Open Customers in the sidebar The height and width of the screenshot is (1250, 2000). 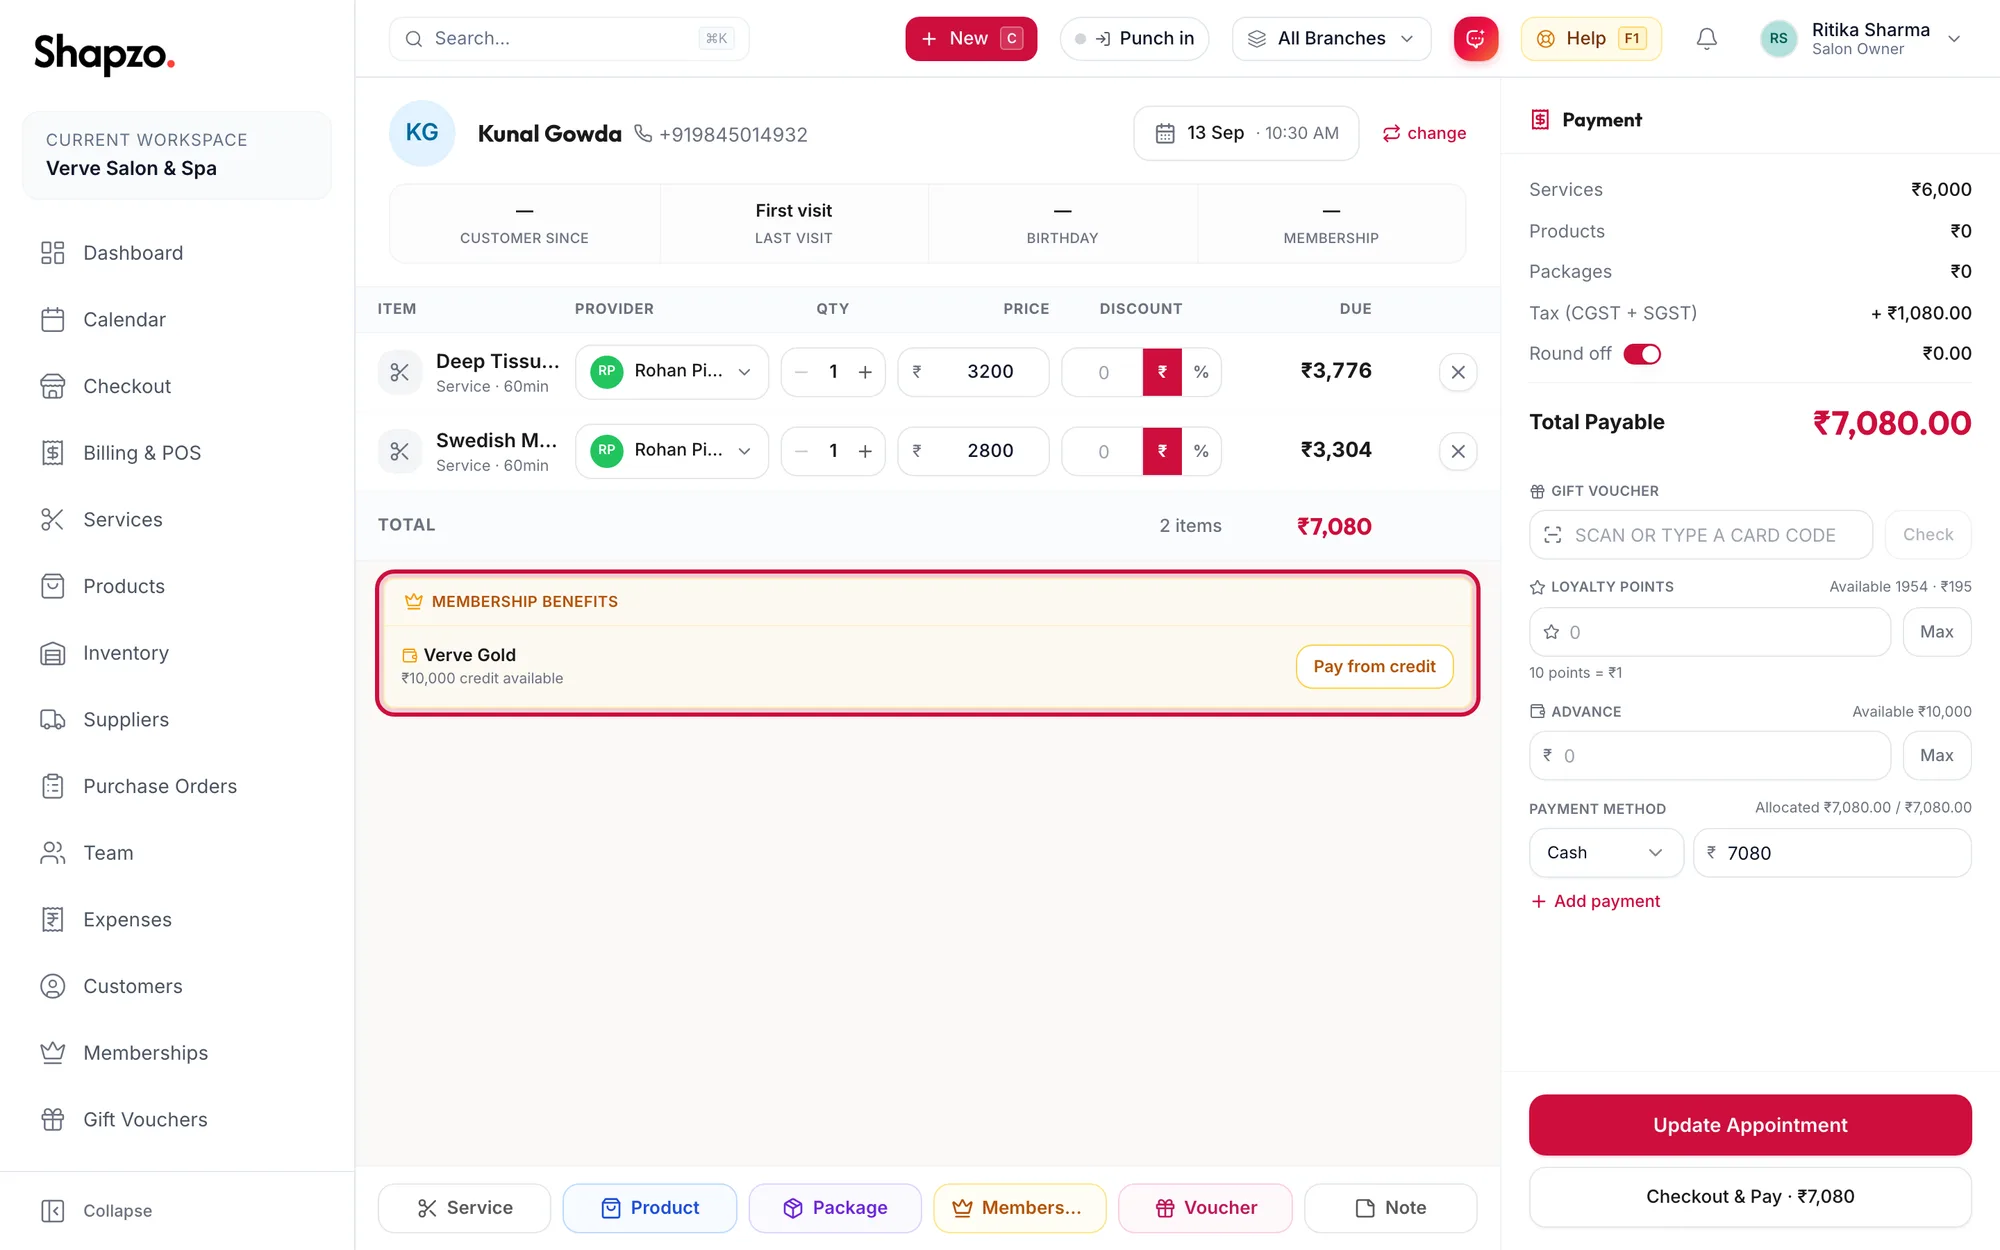click(x=177, y=986)
